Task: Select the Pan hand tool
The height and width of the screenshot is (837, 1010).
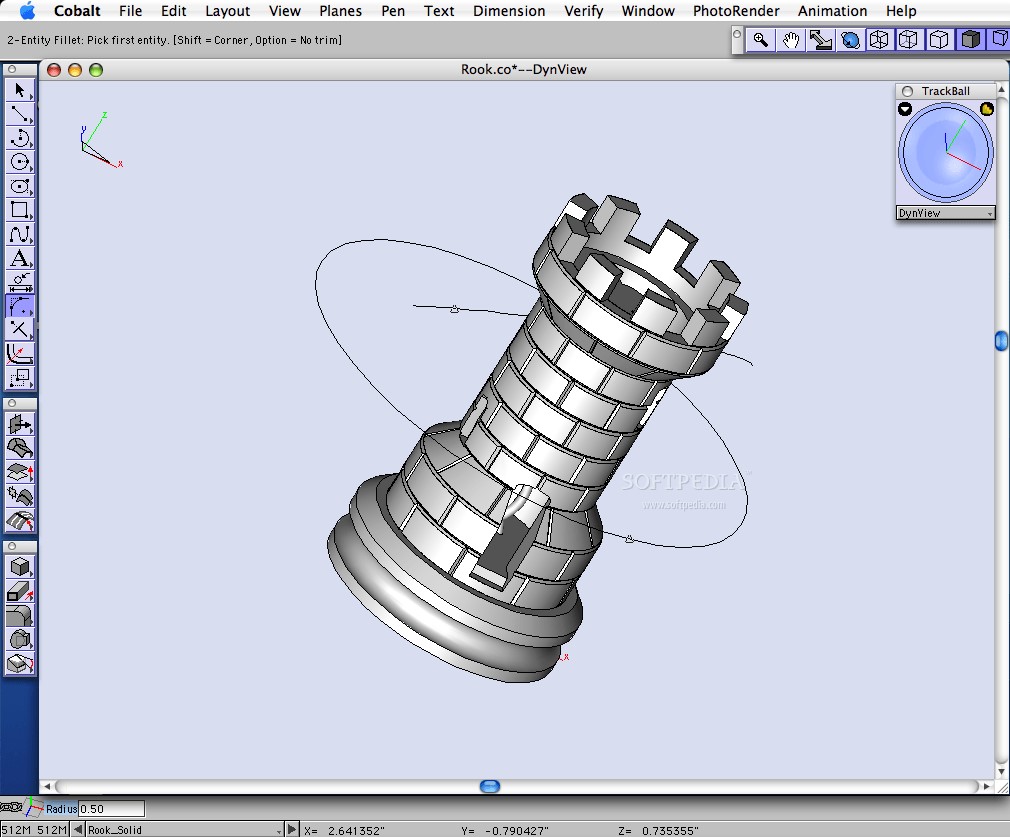Action: (x=791, y=40)
